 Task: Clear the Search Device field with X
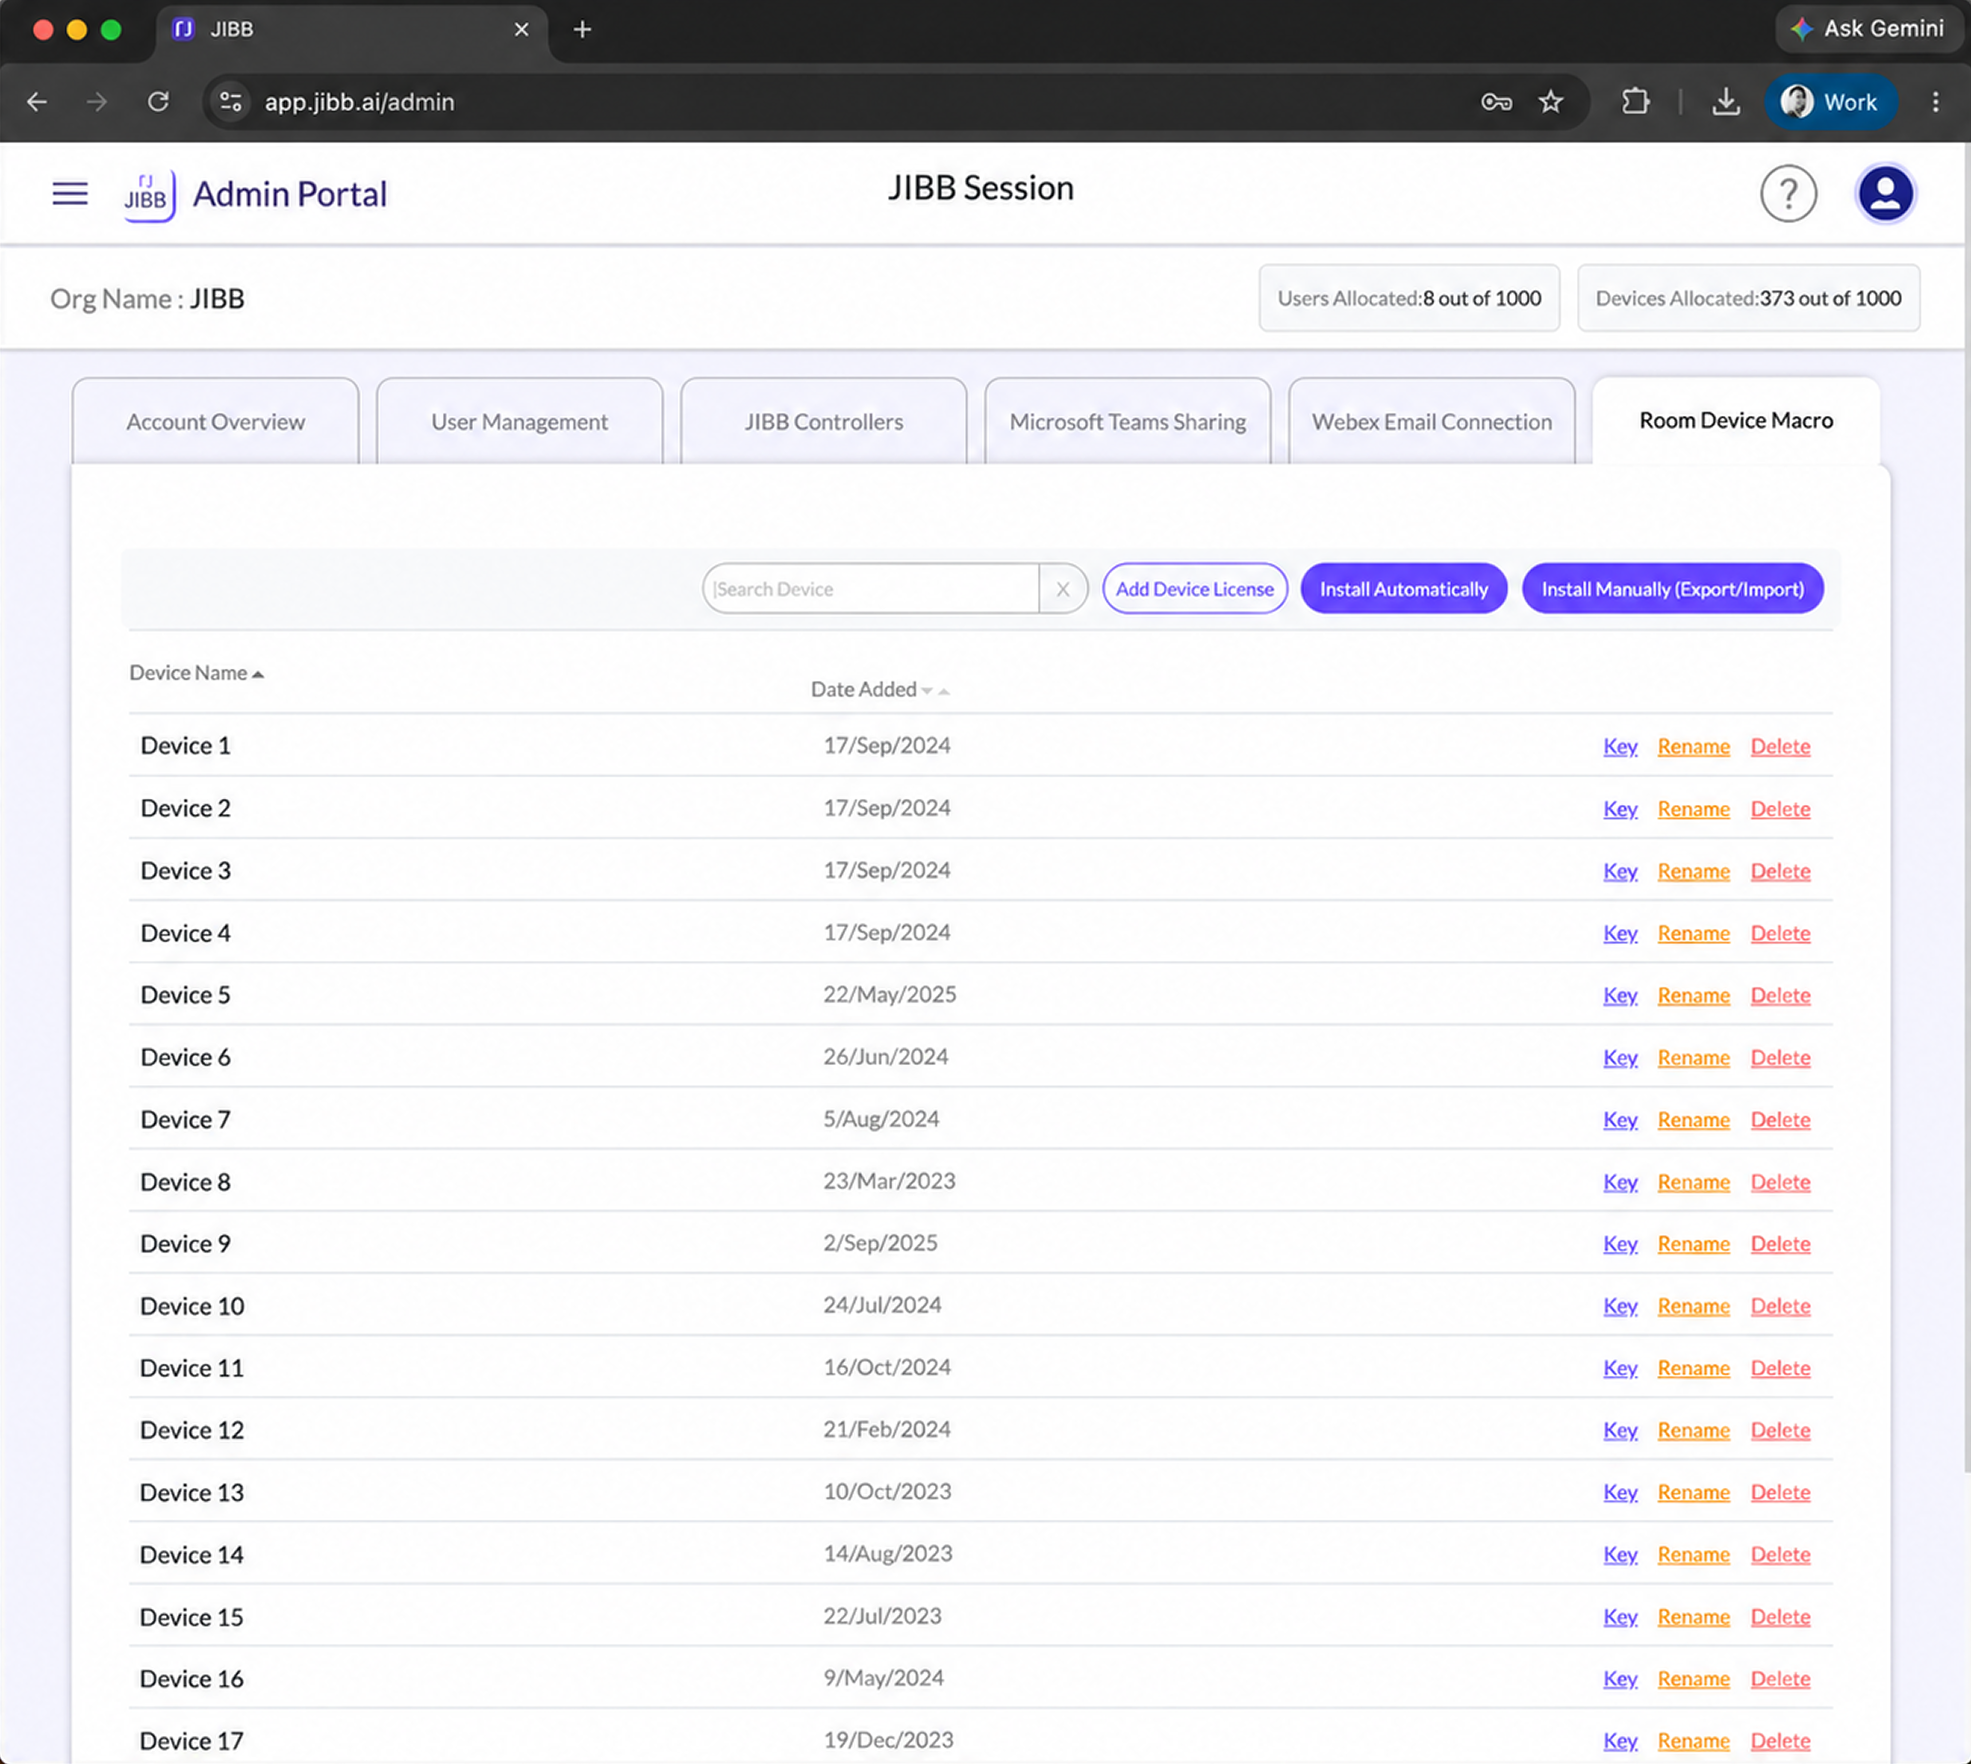(x=1063, y=589)
